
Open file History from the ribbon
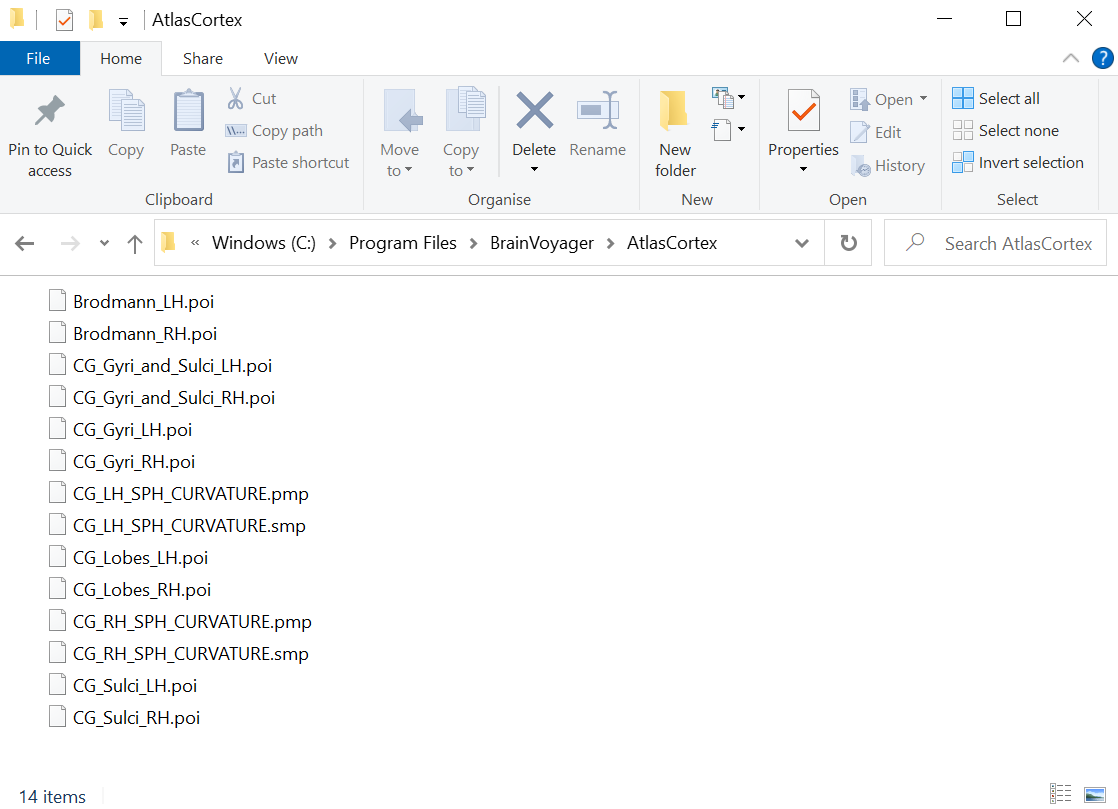tap(888, 165)
